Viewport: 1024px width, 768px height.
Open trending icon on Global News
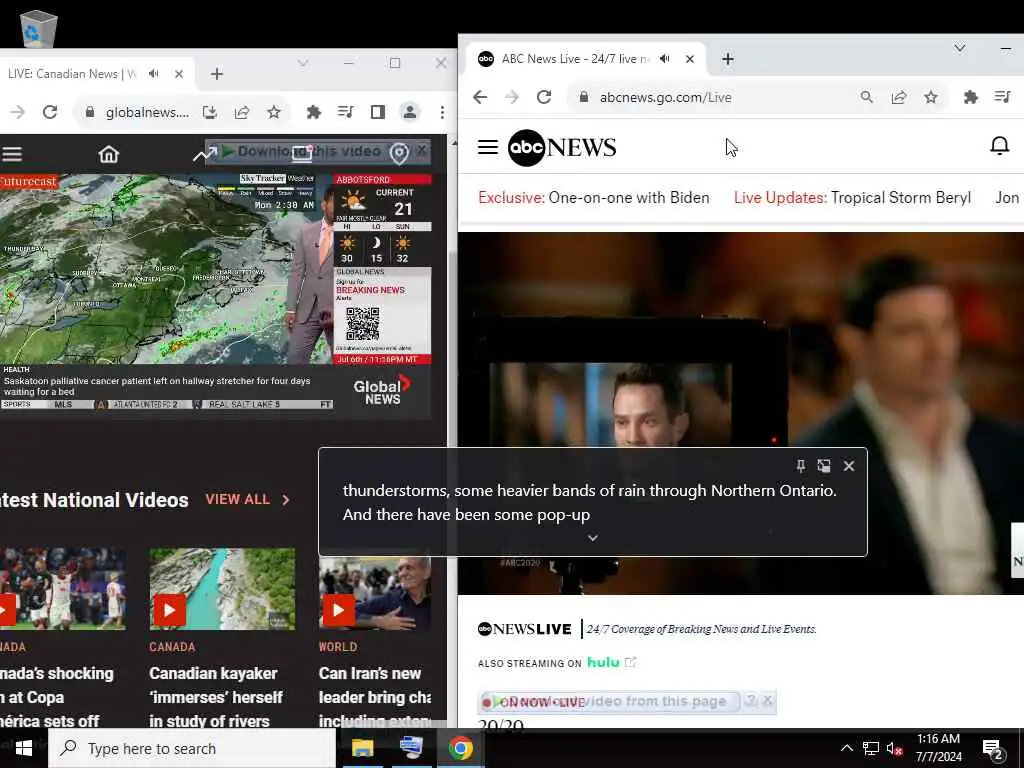(204, 155)
